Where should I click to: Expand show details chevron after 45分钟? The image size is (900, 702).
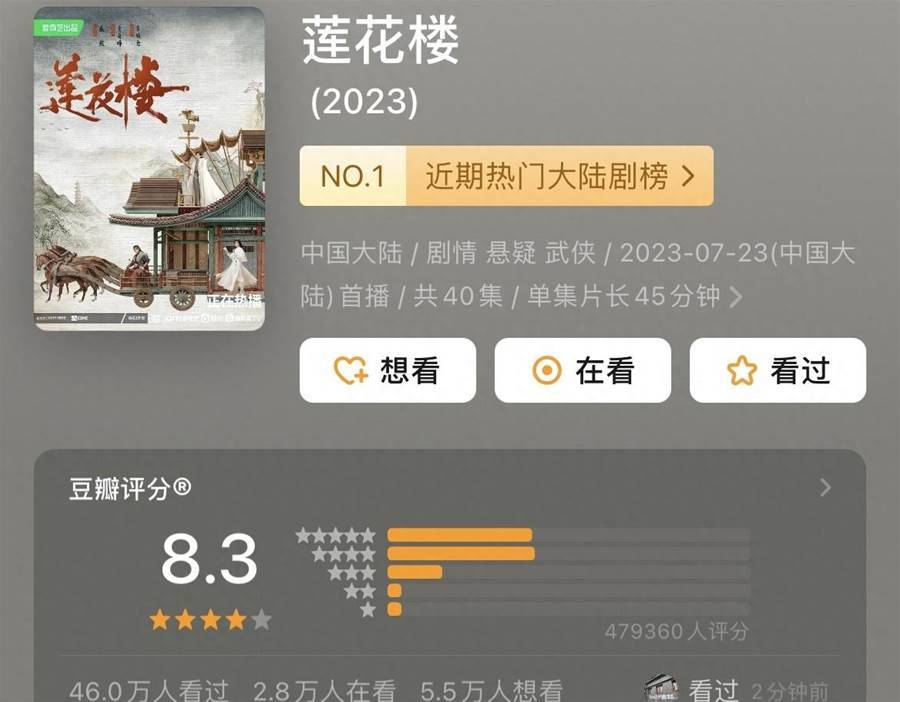click(x=735, y=297)
